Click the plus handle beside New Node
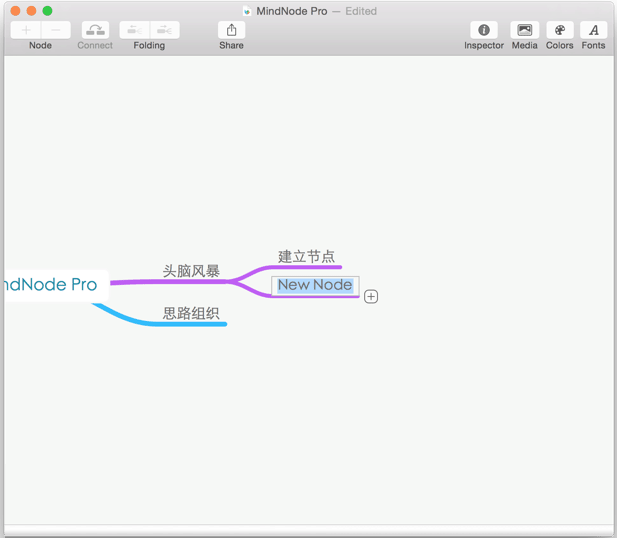Screen dimensions: 617x538 click(x=371, y=296)
